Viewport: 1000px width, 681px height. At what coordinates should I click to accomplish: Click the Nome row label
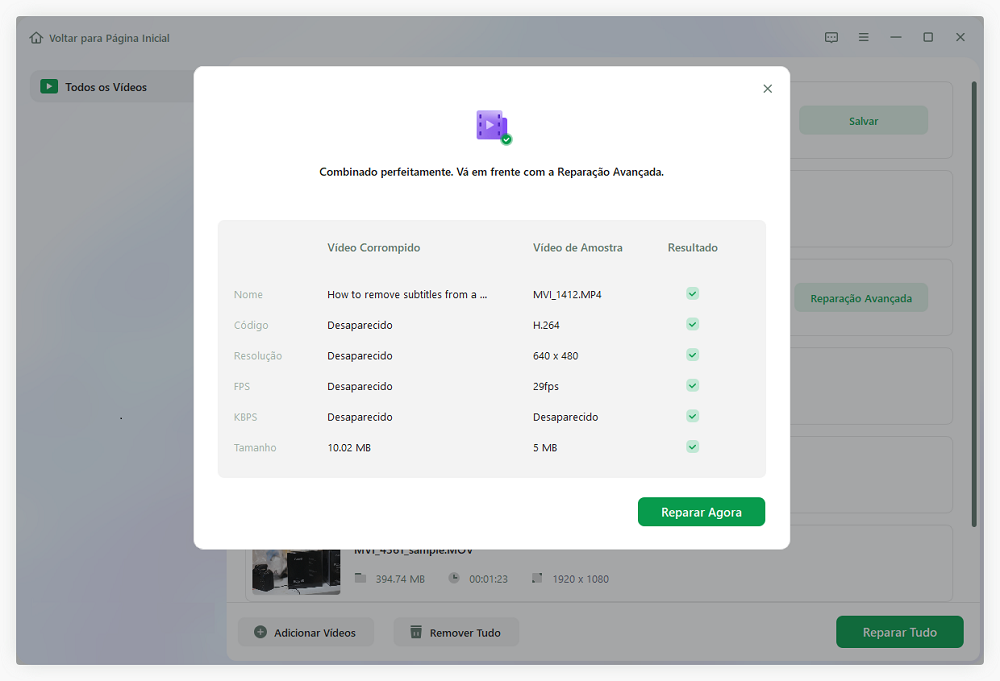click(248, 295)
